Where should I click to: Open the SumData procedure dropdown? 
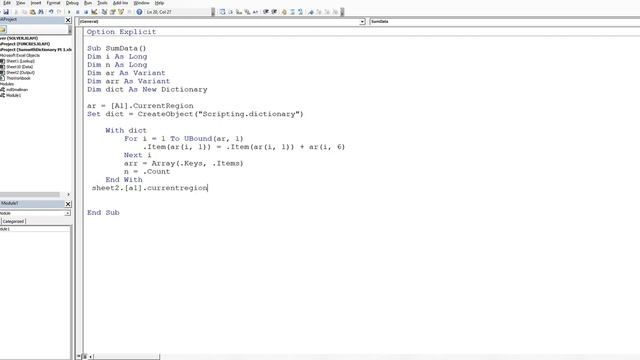pyautogui.click(x=504, y=22)
